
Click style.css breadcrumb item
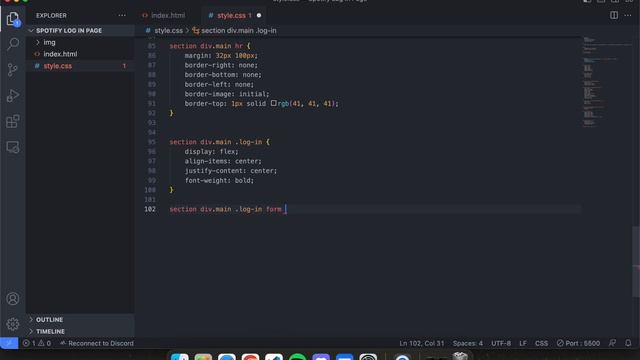168,31
